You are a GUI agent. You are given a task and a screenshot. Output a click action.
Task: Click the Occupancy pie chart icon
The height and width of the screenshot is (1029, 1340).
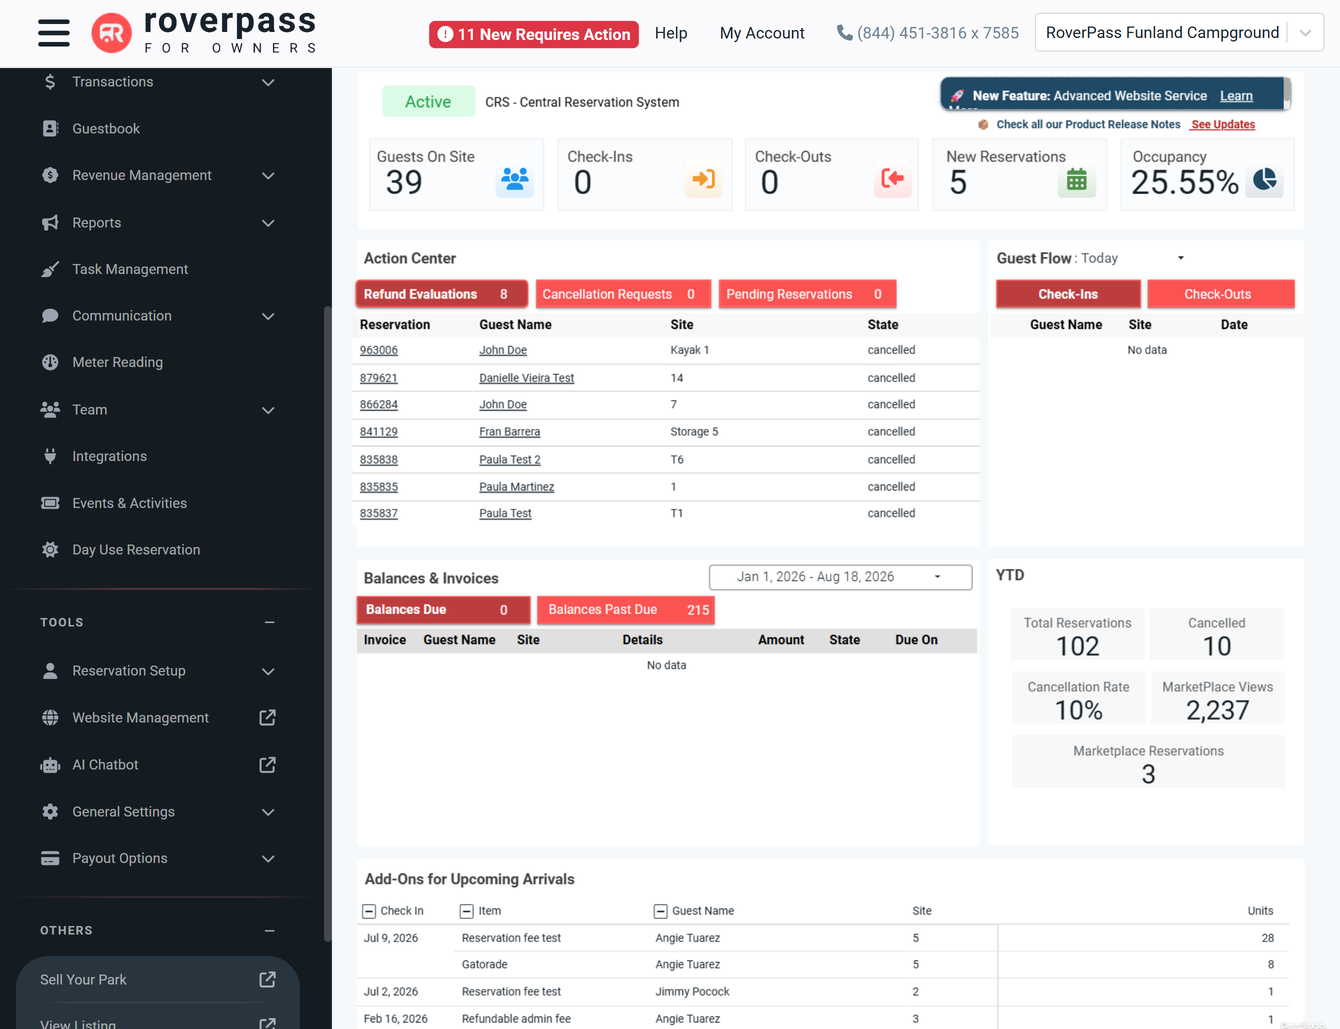(1265, 179)
